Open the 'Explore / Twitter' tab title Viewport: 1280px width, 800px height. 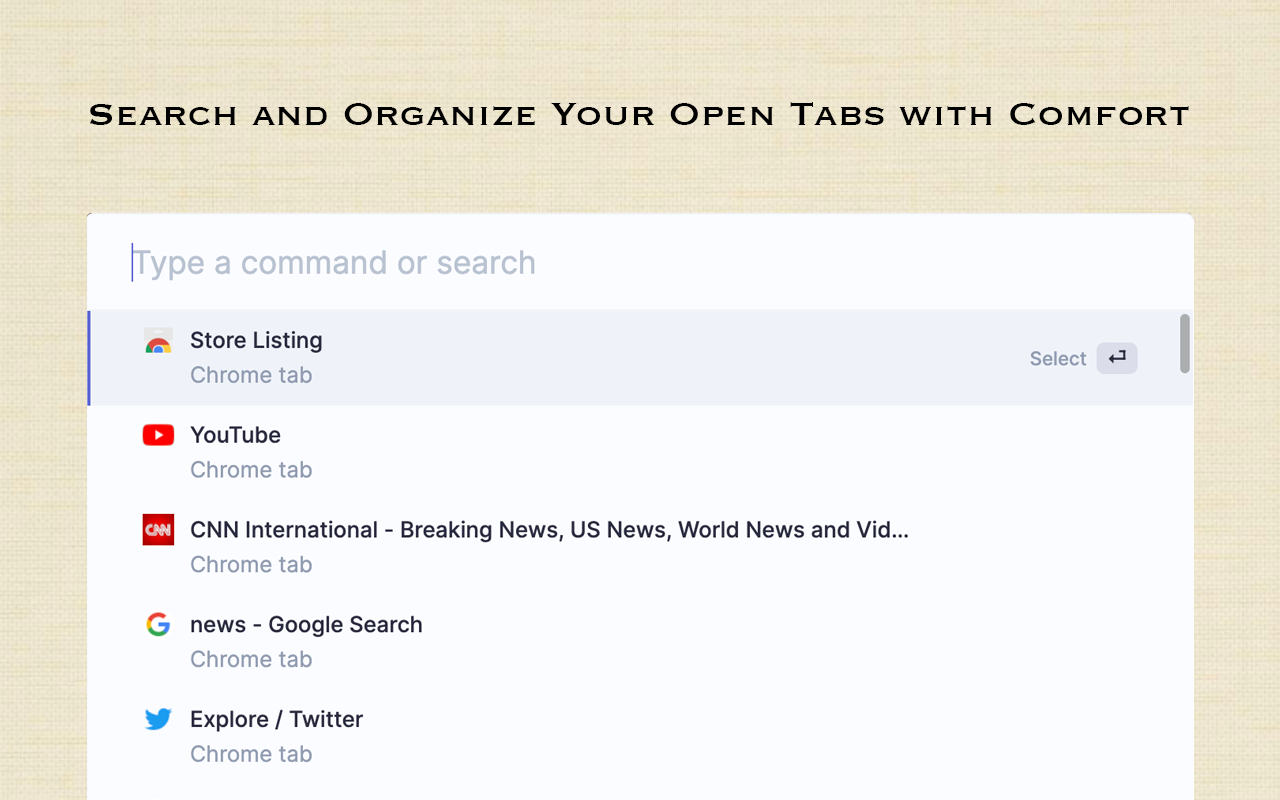coord(276,719)
